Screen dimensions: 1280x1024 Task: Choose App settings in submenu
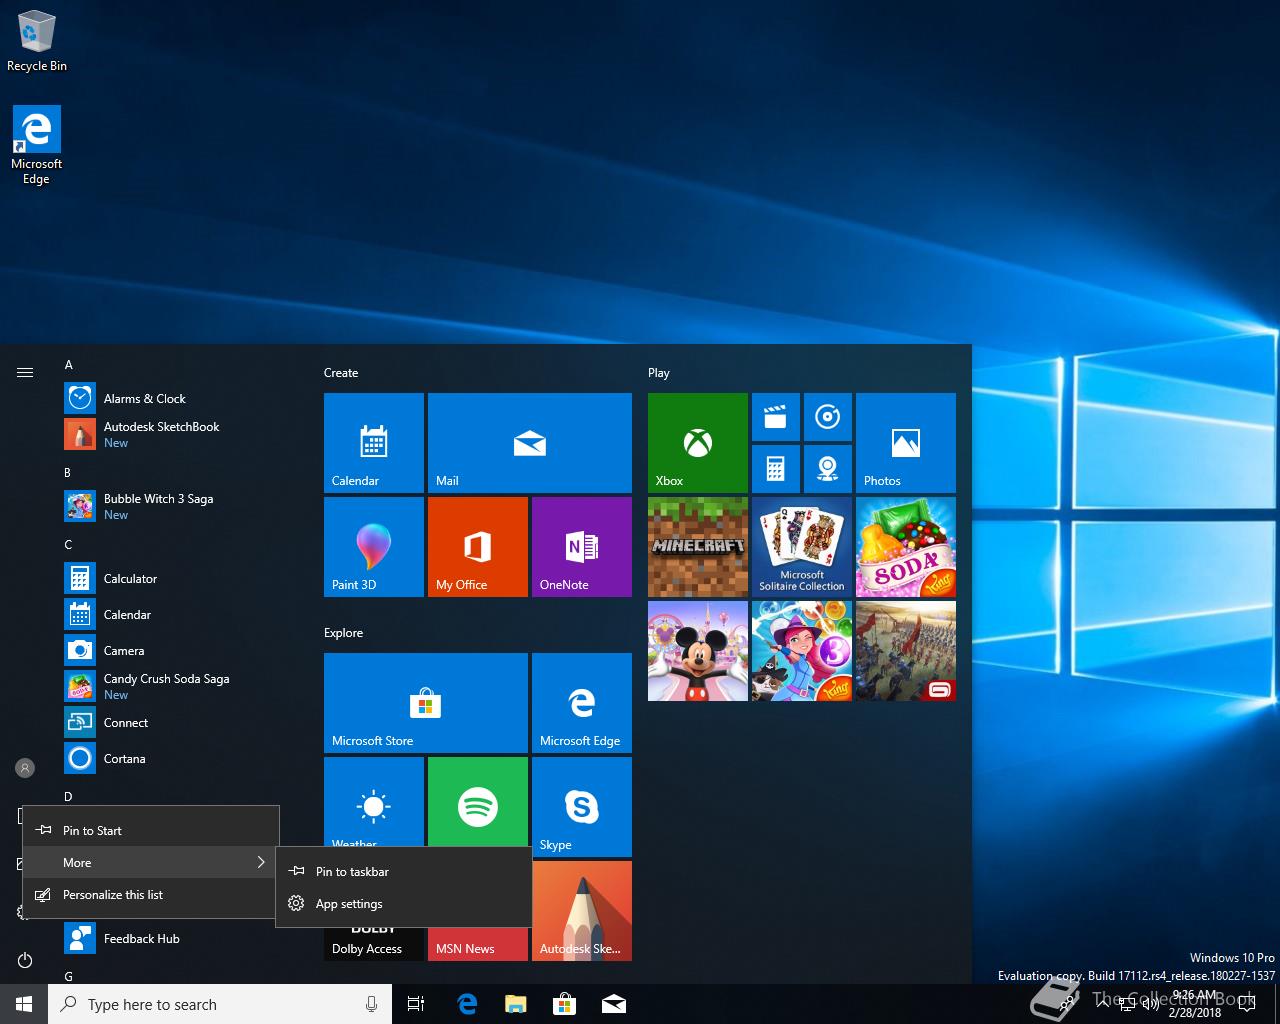403,903
